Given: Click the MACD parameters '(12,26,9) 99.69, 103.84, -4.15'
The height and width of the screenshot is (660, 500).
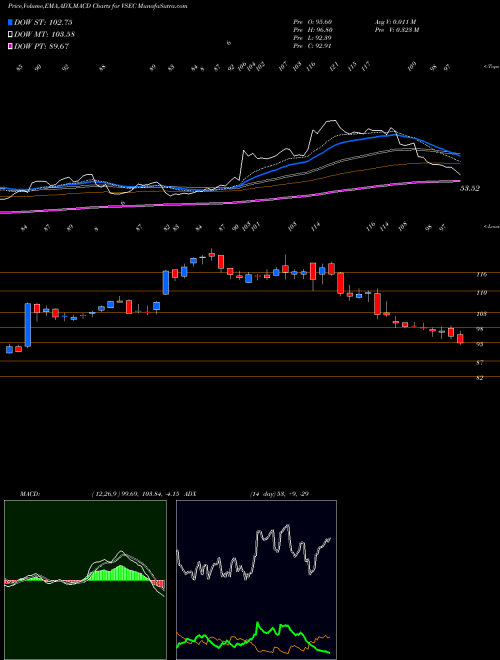Looking at the screenshot, I should [136, 494].
